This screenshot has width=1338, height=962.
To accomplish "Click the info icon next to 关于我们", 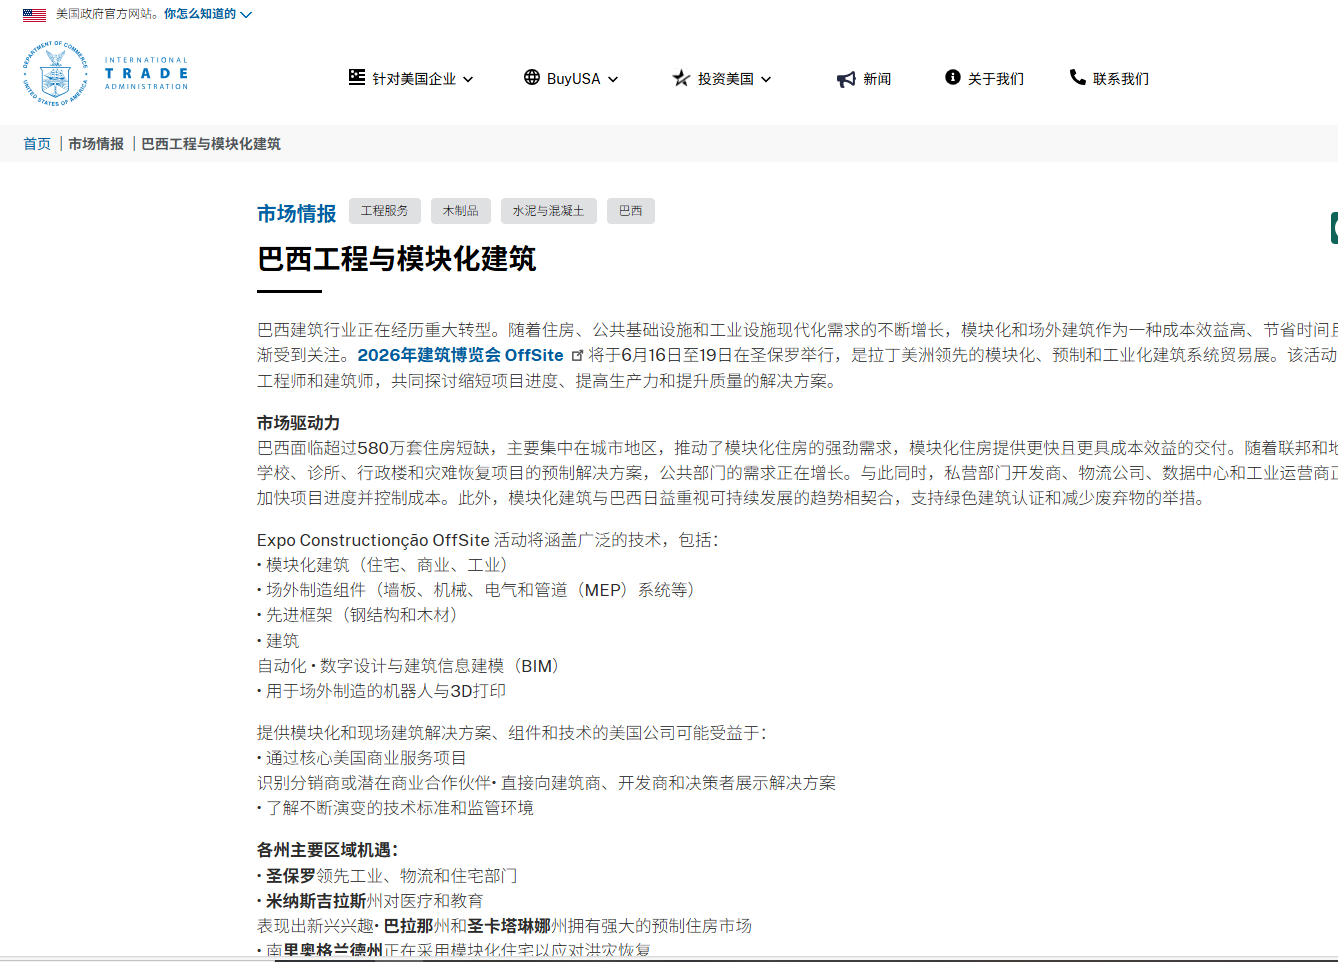I will (x=951, y=78).
